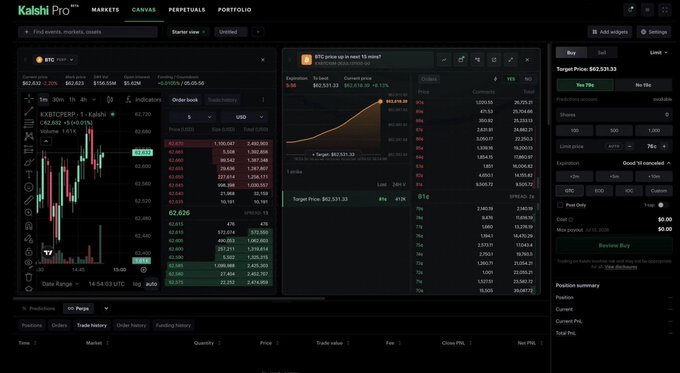Select the ruler measure tool
This screenshot has width=680, height=373.
[x=29, y=200]
